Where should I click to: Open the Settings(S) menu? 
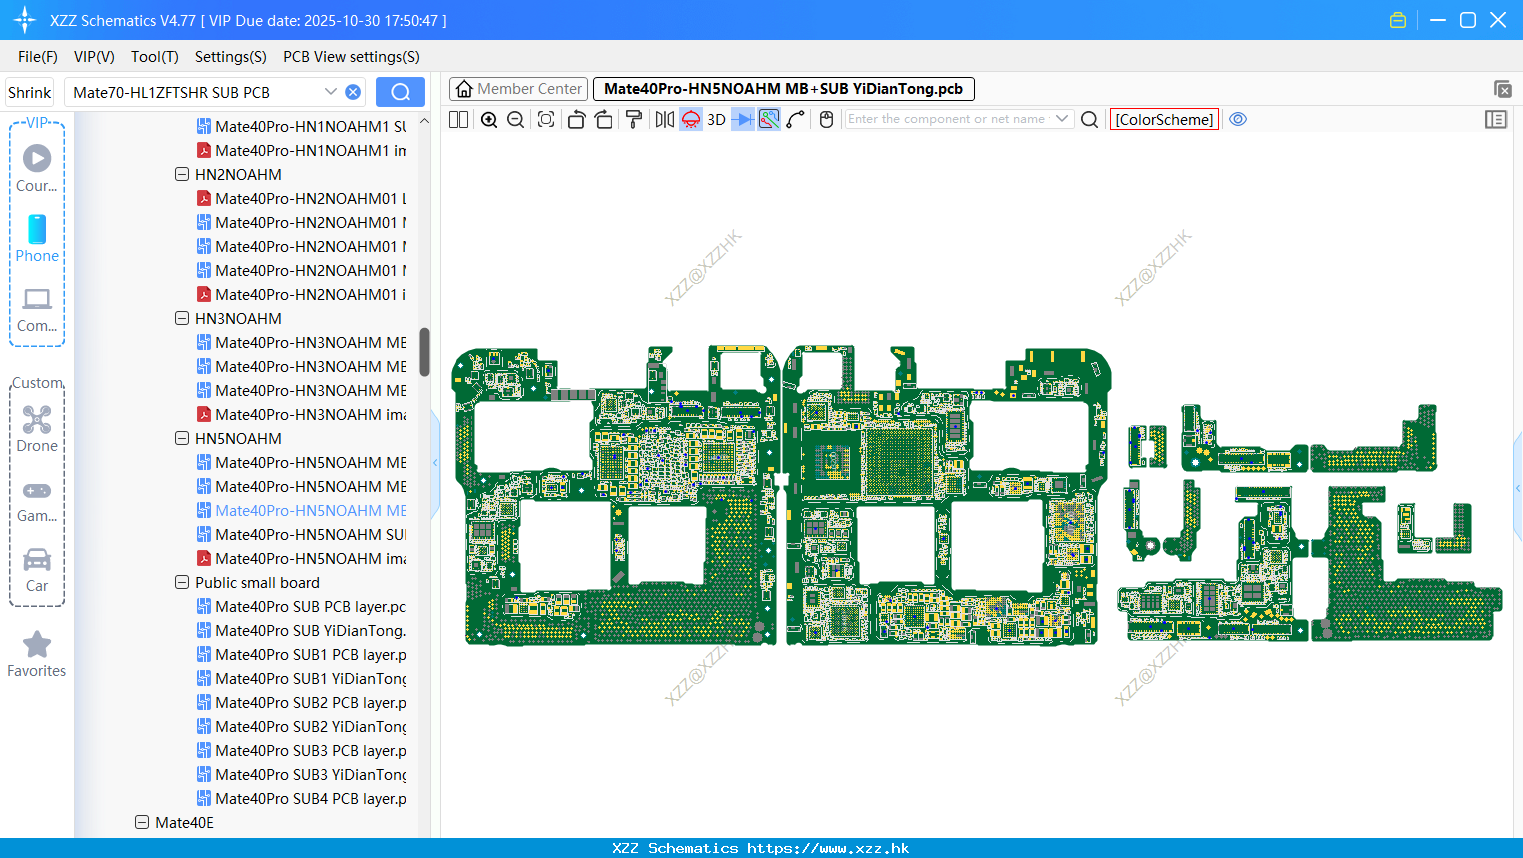[231, 57]
